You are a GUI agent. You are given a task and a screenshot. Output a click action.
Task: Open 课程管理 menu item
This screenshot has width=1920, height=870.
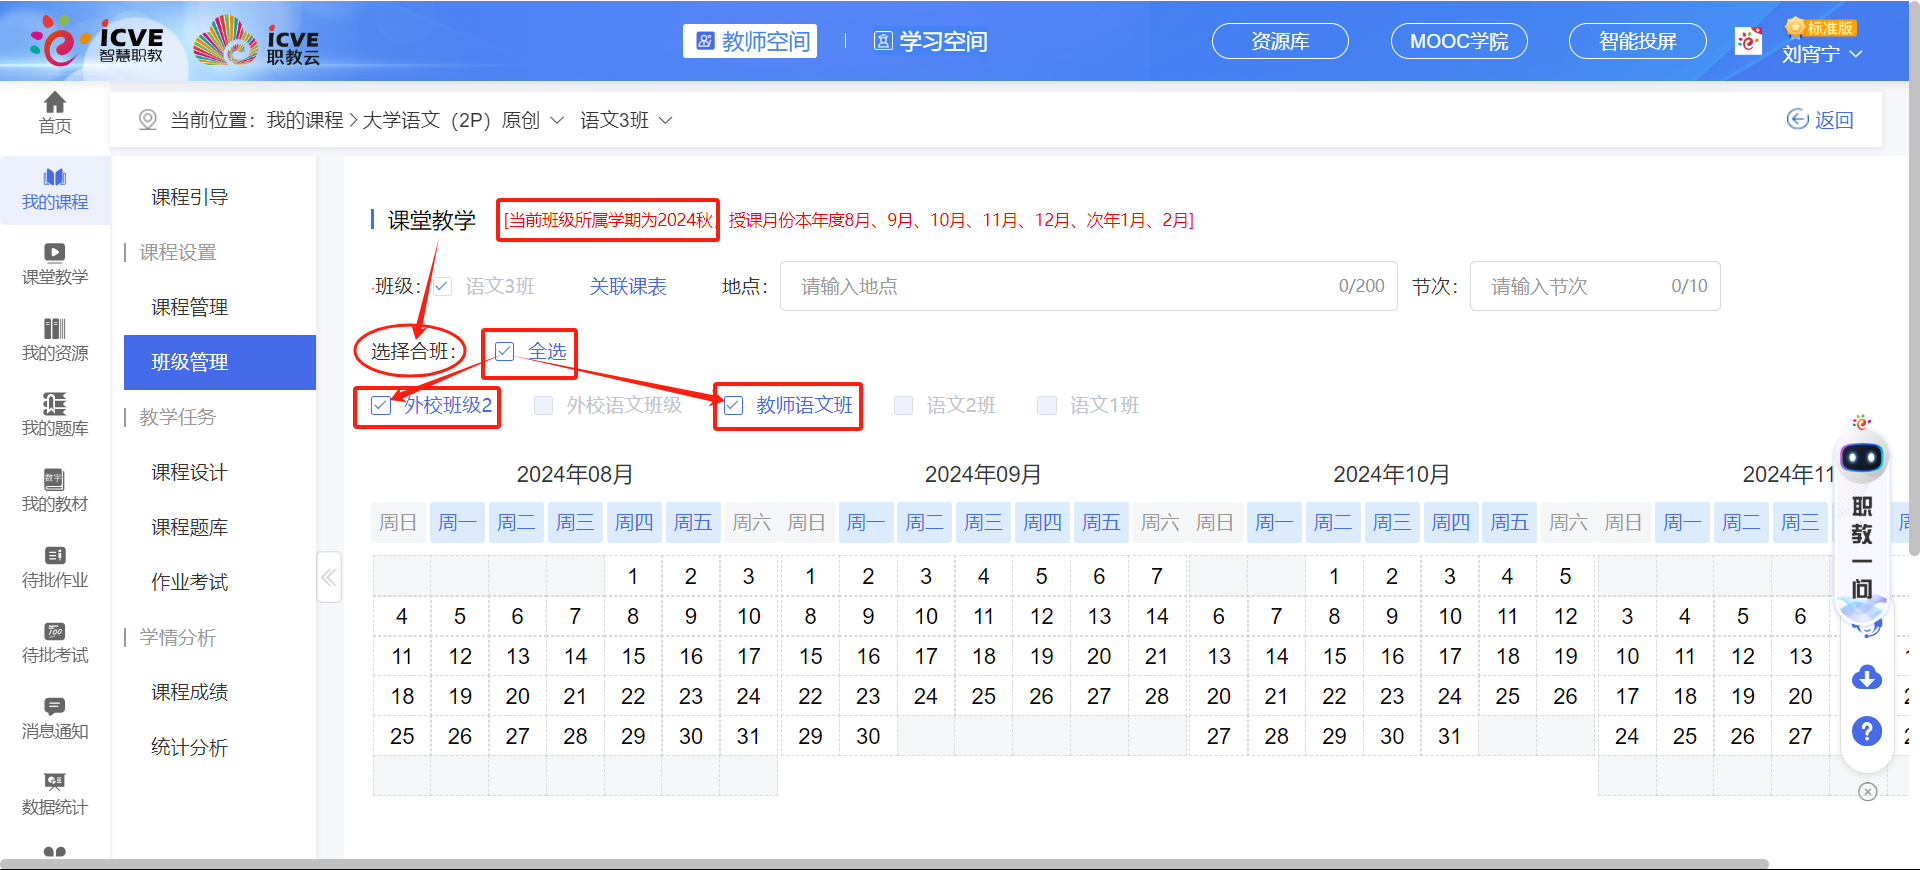(x=190, y=307)
